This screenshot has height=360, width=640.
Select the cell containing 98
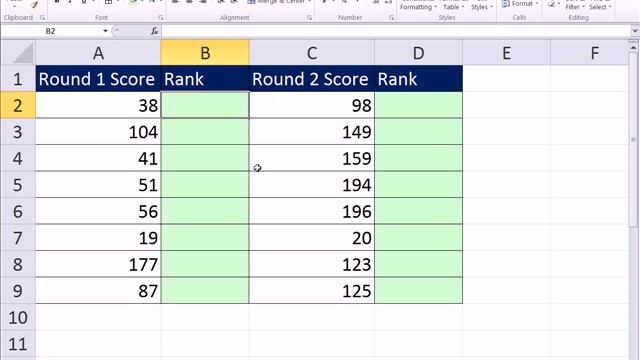312,105
